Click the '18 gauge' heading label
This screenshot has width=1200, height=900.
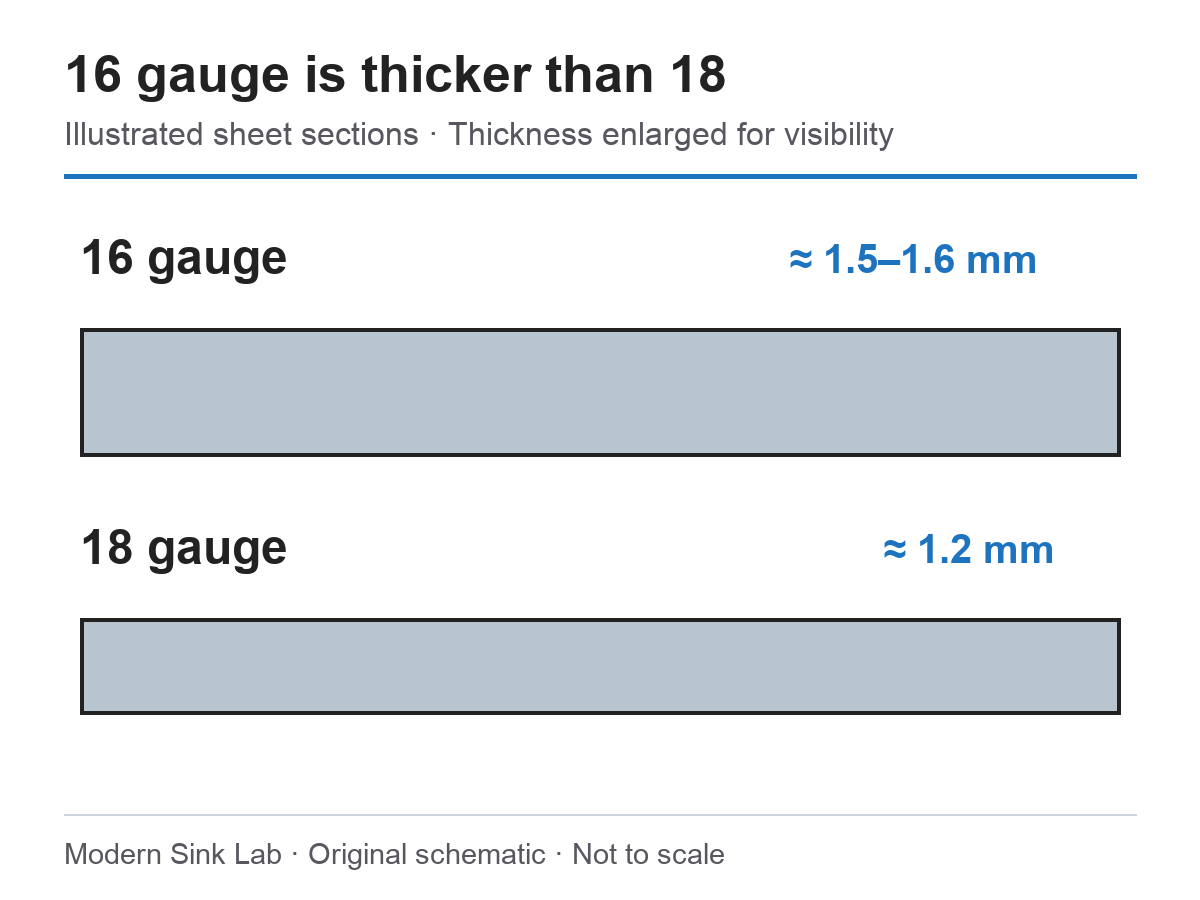(x=184, y=549)
